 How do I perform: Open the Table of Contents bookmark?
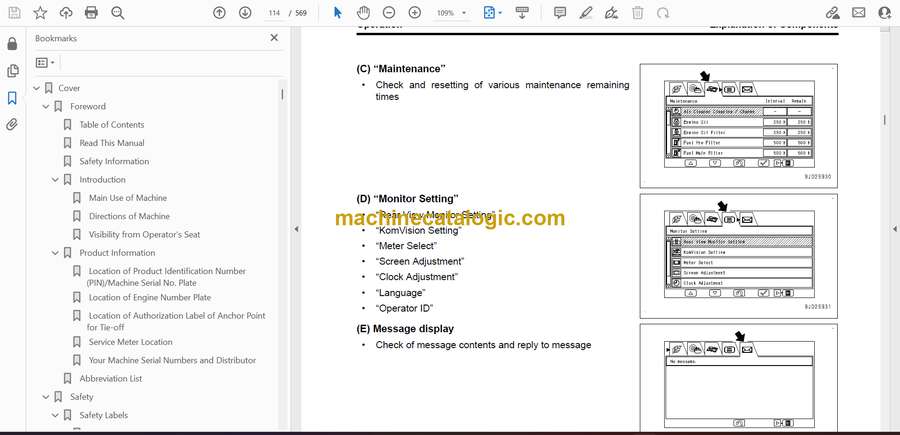(x=112, y=125)
